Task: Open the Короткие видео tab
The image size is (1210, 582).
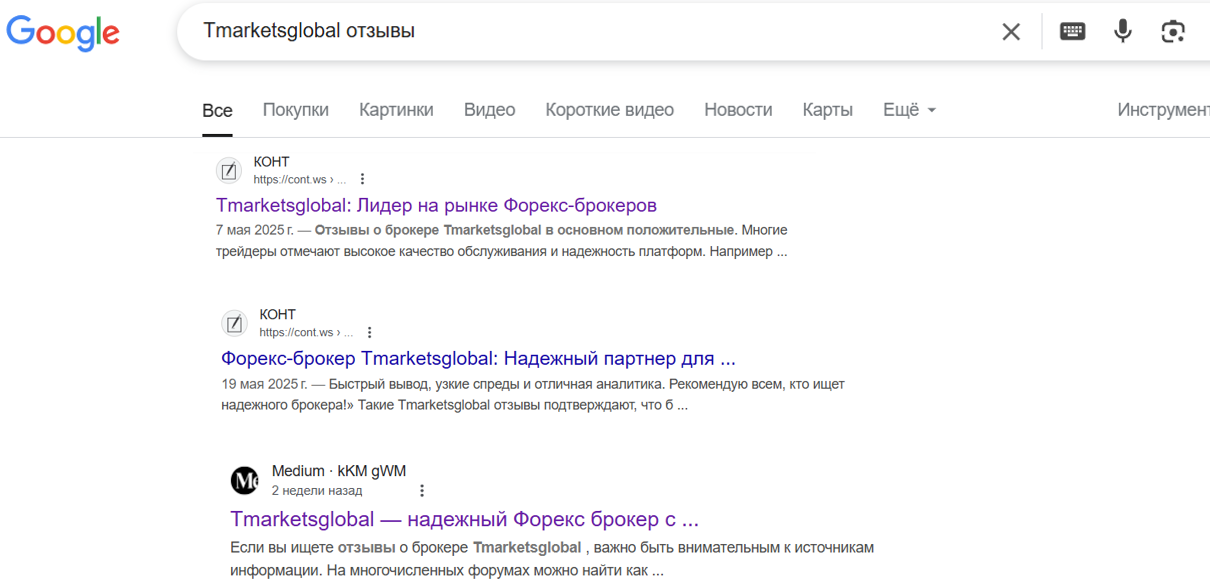Action: coord(609,110)
